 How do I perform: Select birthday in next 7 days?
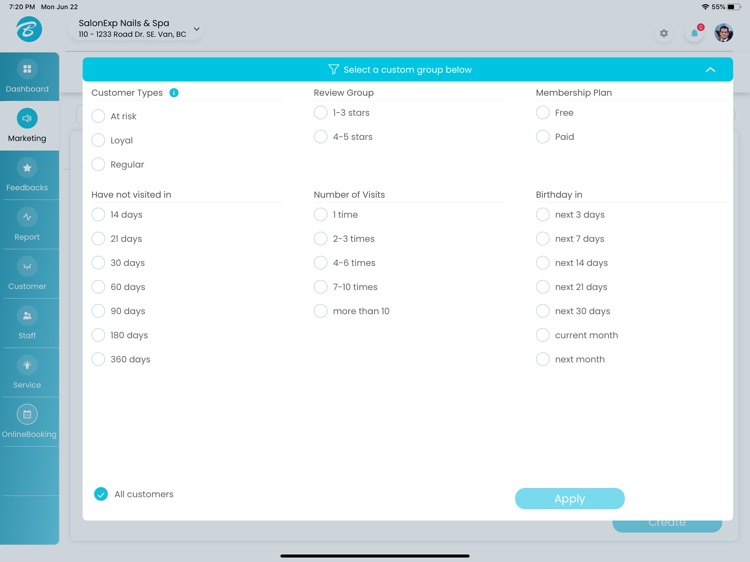pos(543,239)
